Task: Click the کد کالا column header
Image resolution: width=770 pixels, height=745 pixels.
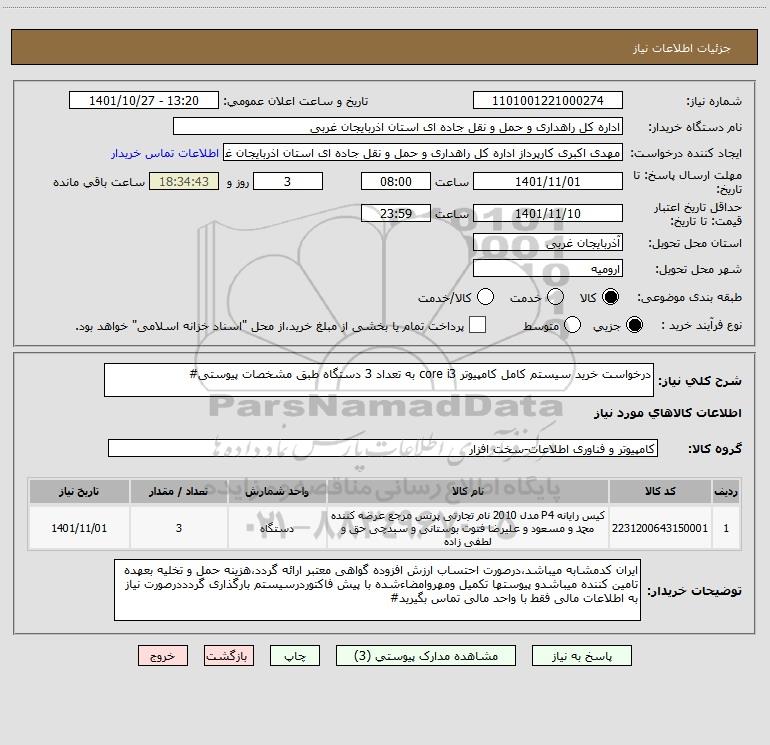Action: point(660,491)
